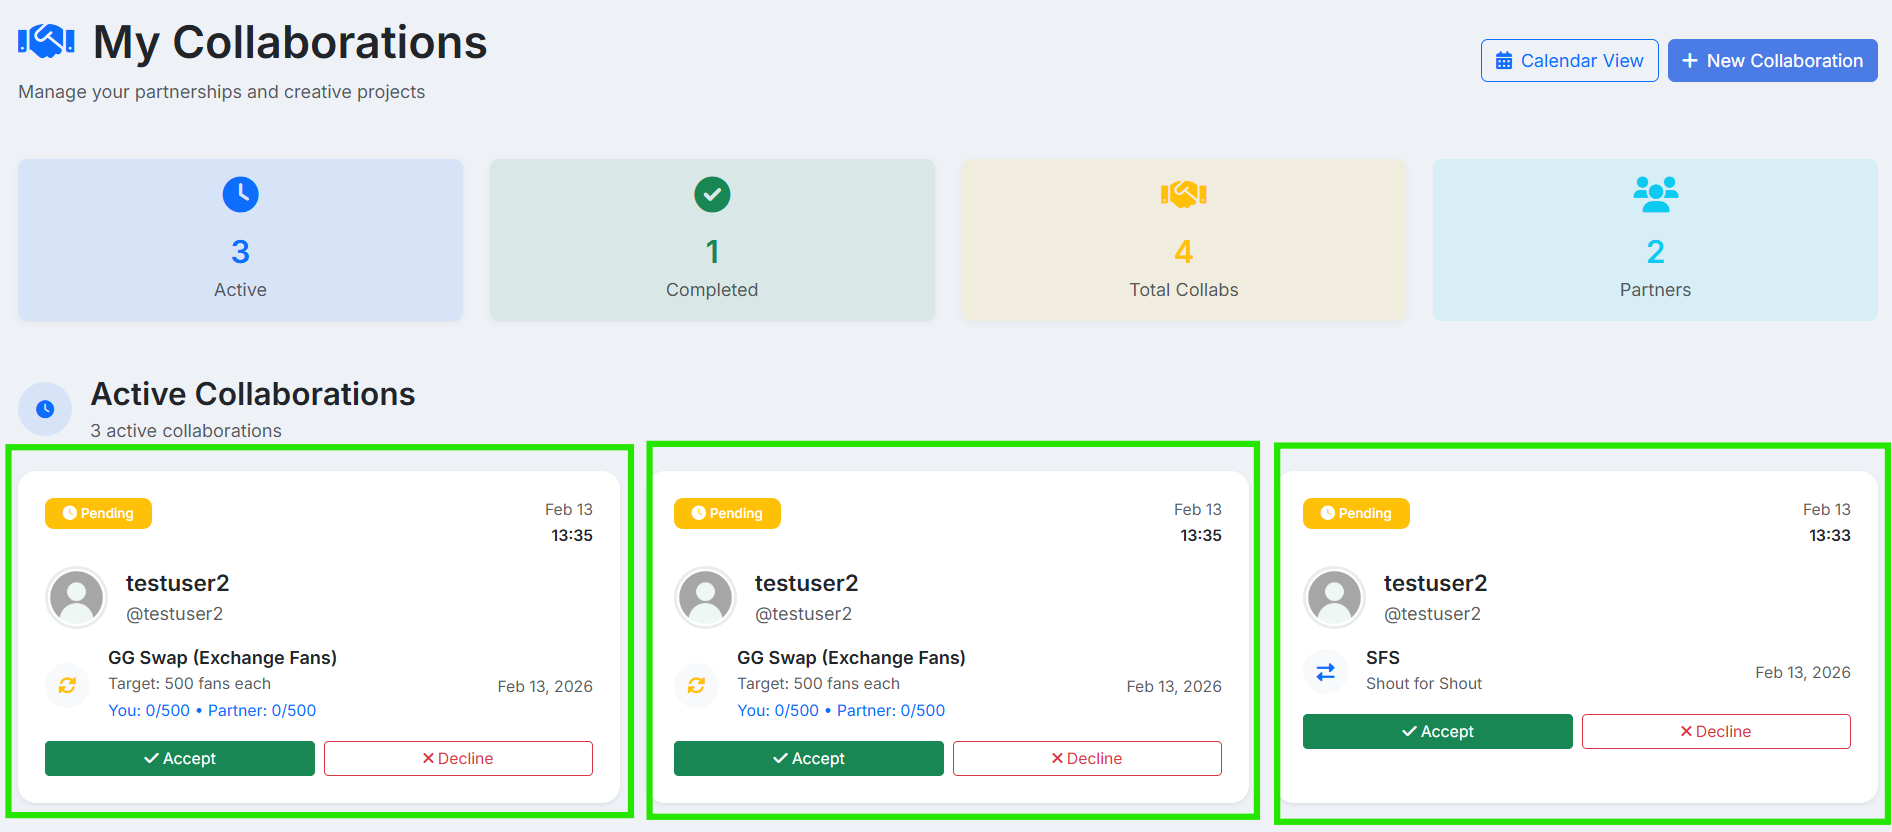The height and width of the screenshot is (832, 1892).
Task: Accept the first GG Swap collaboration
Action: (x=180, y=758)
